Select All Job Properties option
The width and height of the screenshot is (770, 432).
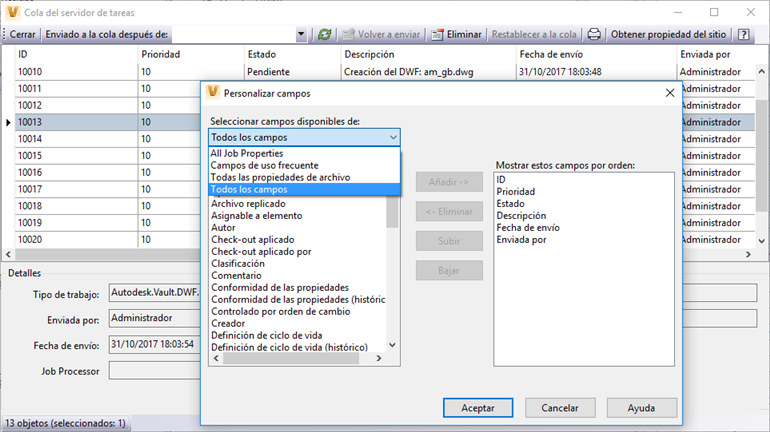pos(304,153)
